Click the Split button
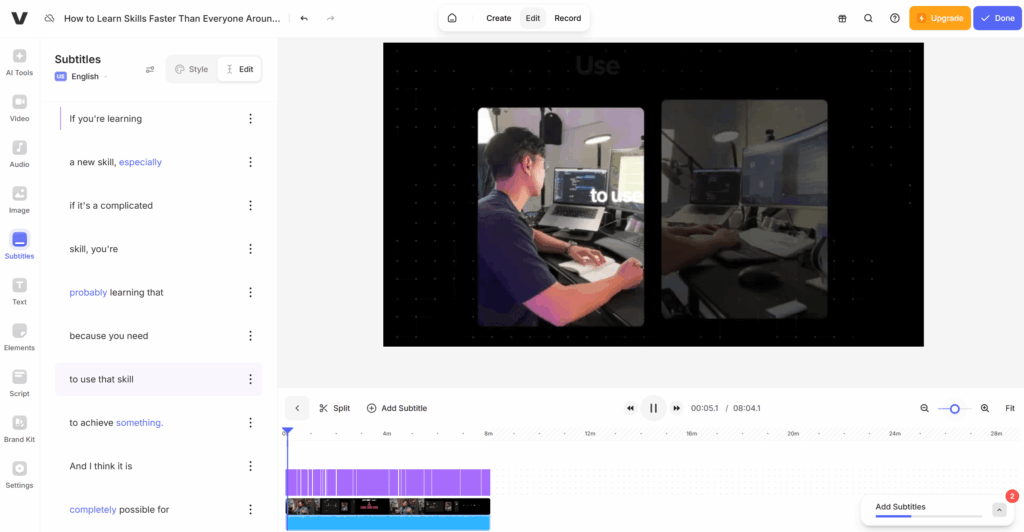 tap(334, 409)
